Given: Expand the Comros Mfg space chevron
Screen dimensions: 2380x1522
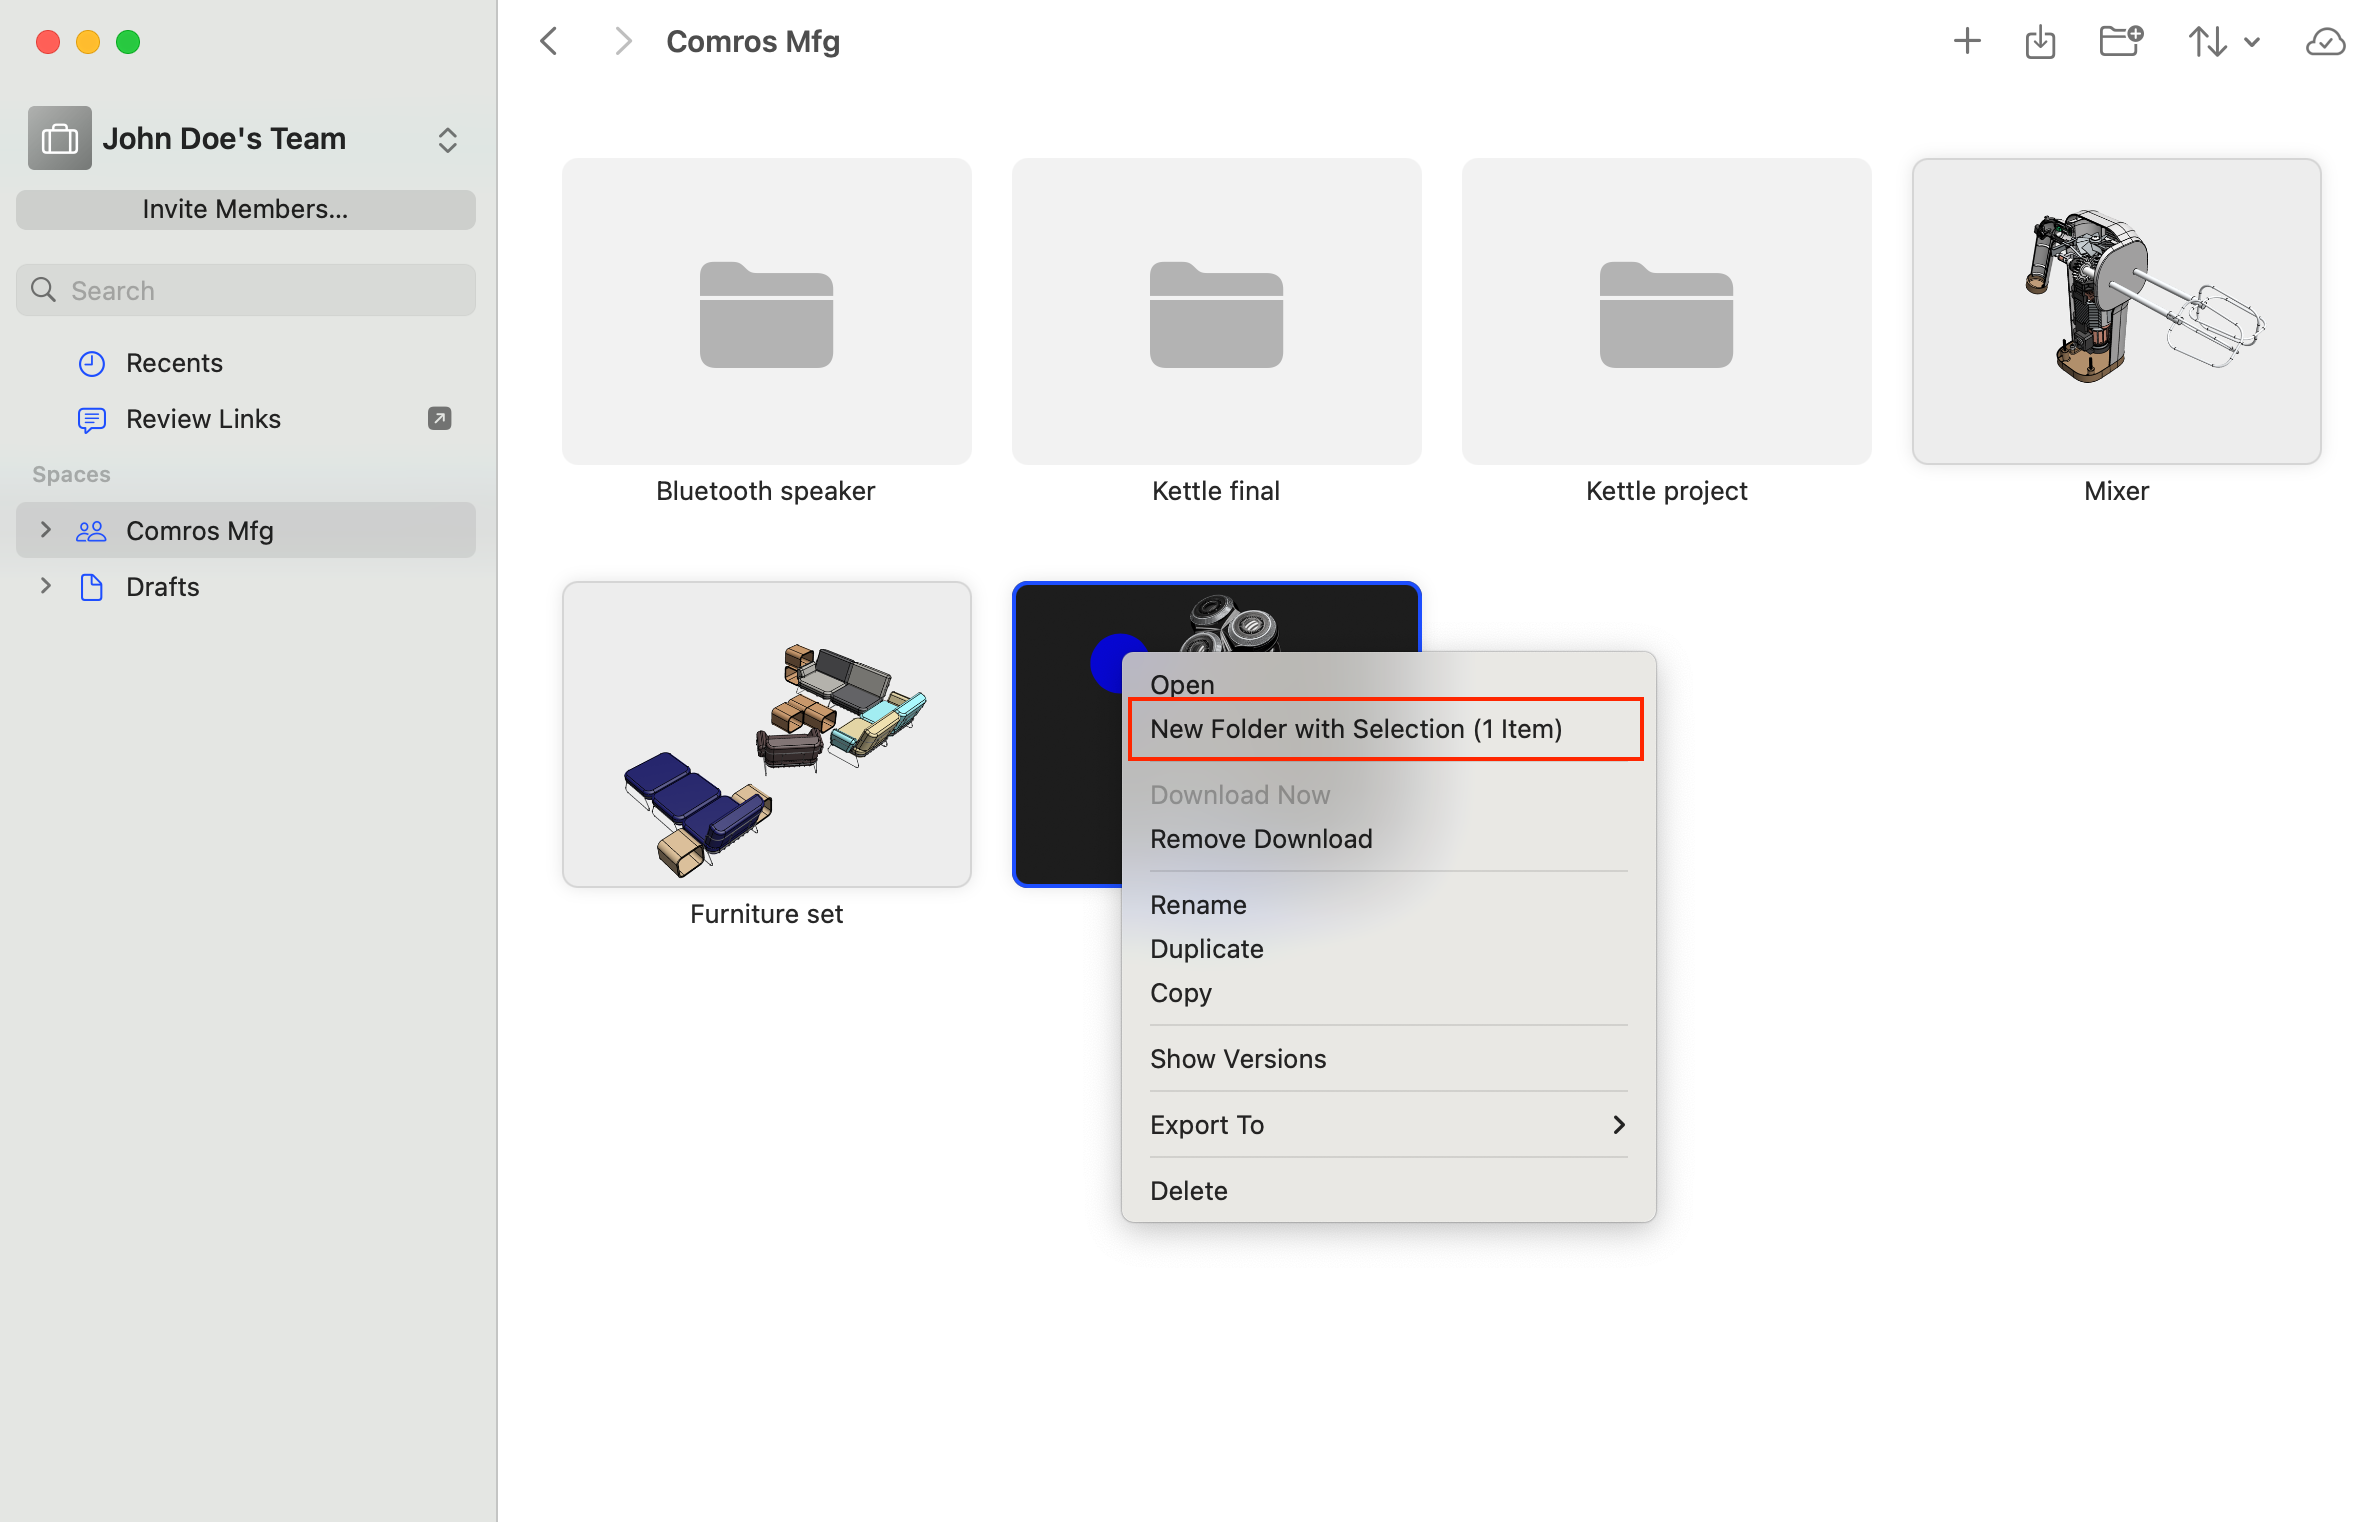Looking at the screenshot, I should (45, 530).
